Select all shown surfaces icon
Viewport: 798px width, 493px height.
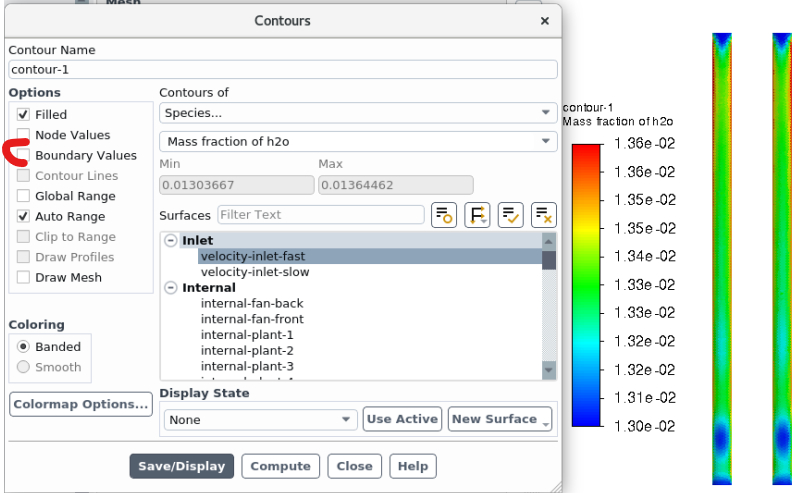coord(510,215)
